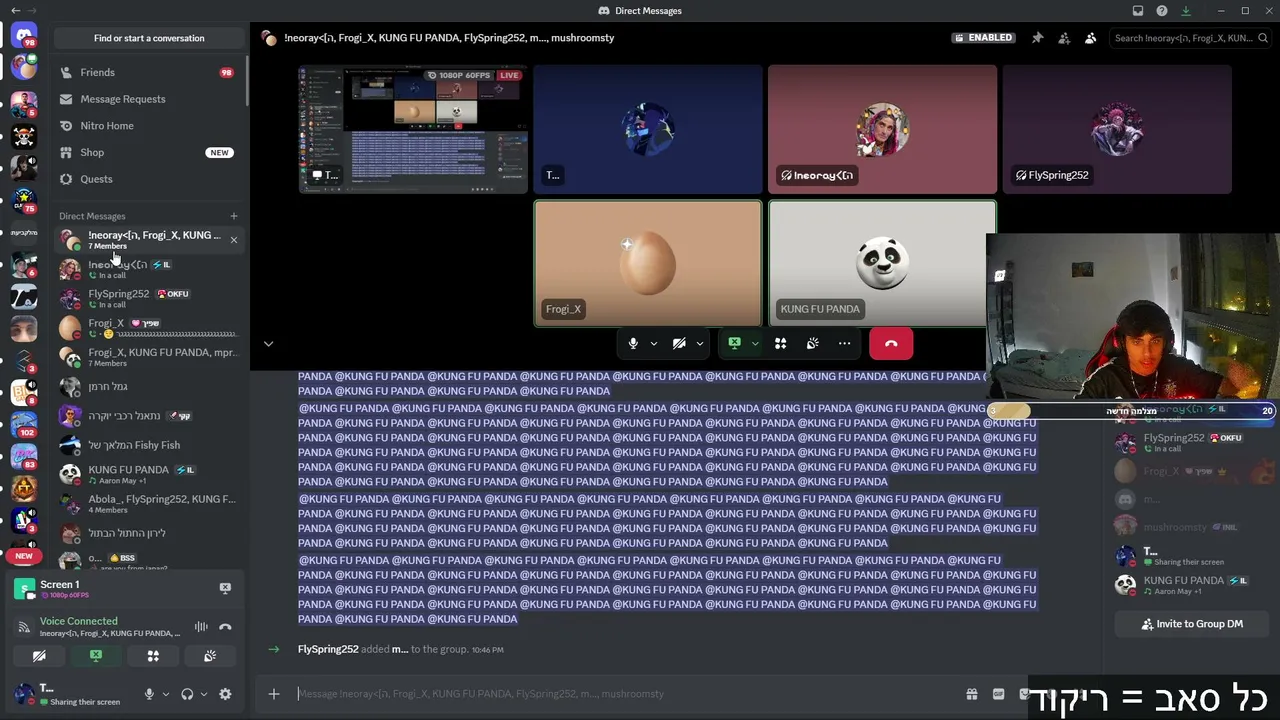Open the KUNG FU PANDA direct message
1280x720 pixels.
[x=147, y=474]
